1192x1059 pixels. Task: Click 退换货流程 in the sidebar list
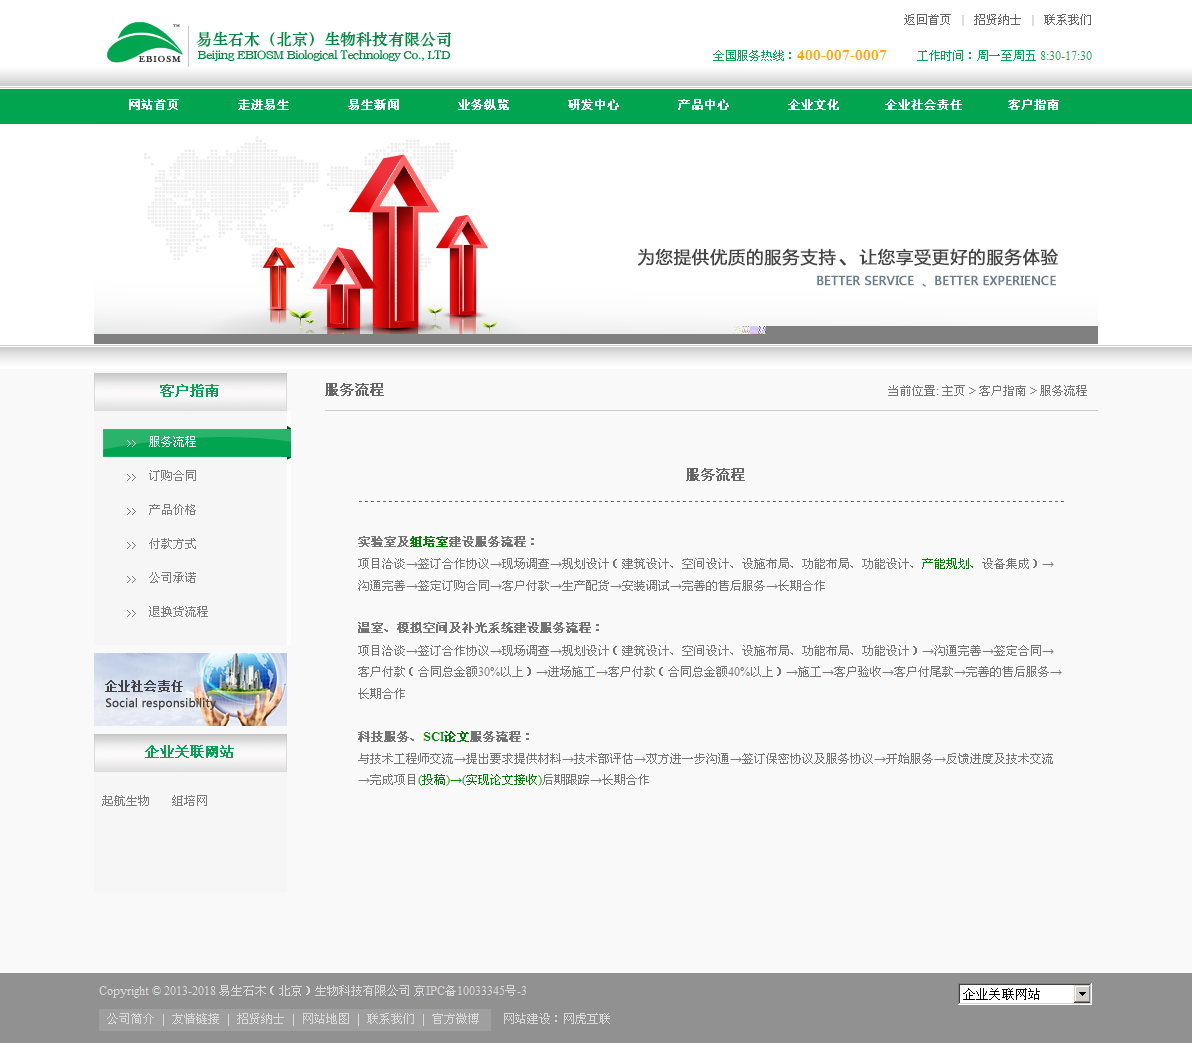[x=178, y=612]
